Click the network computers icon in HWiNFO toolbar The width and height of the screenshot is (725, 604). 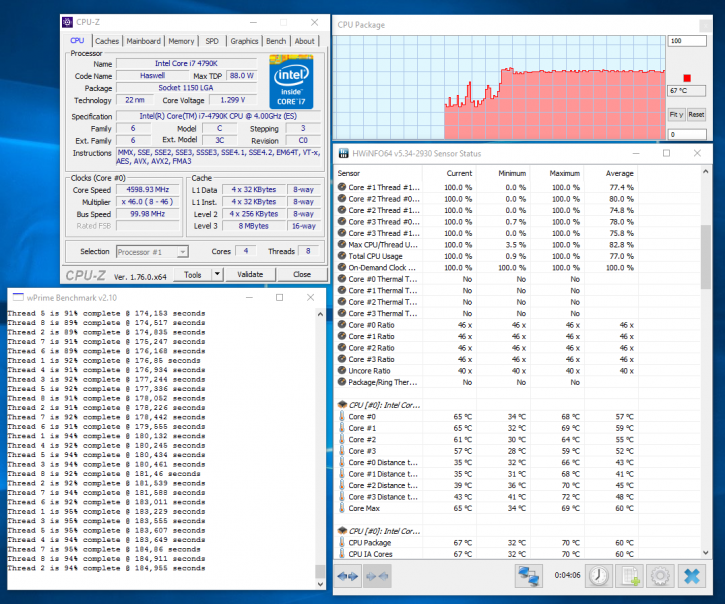[528, 576]
